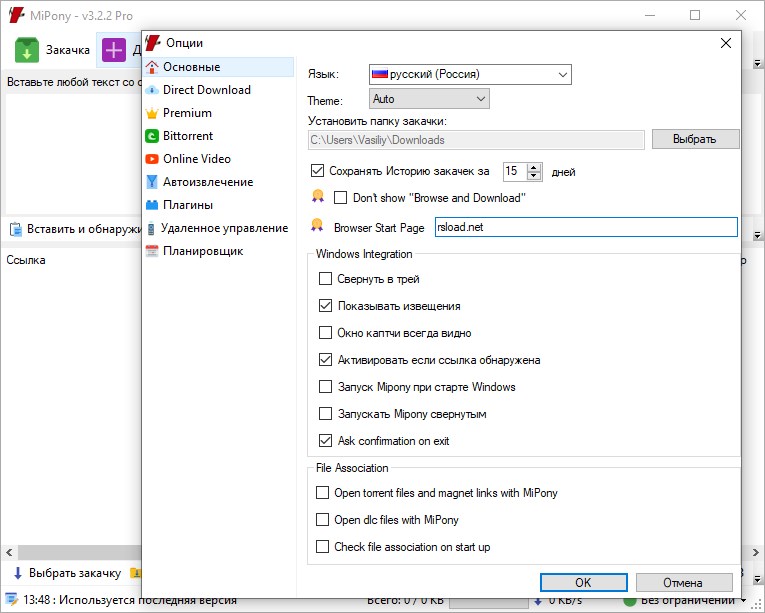Disable Ask confirmation on exit
765x613 pixels.
(x=325, y=441)
